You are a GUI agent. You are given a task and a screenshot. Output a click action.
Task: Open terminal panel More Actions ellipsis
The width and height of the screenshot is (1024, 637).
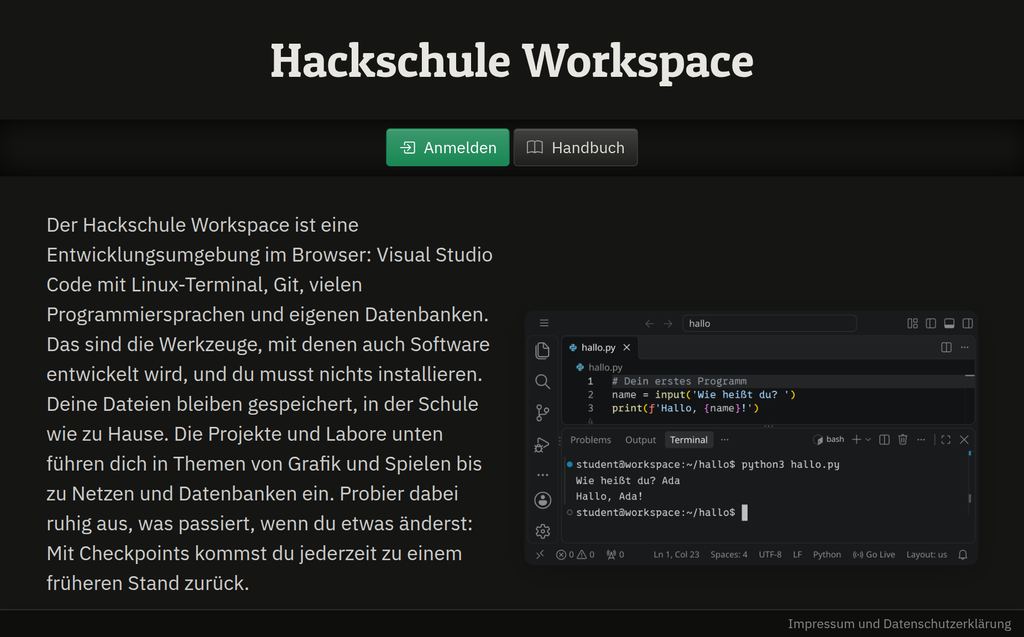(921, 440)
